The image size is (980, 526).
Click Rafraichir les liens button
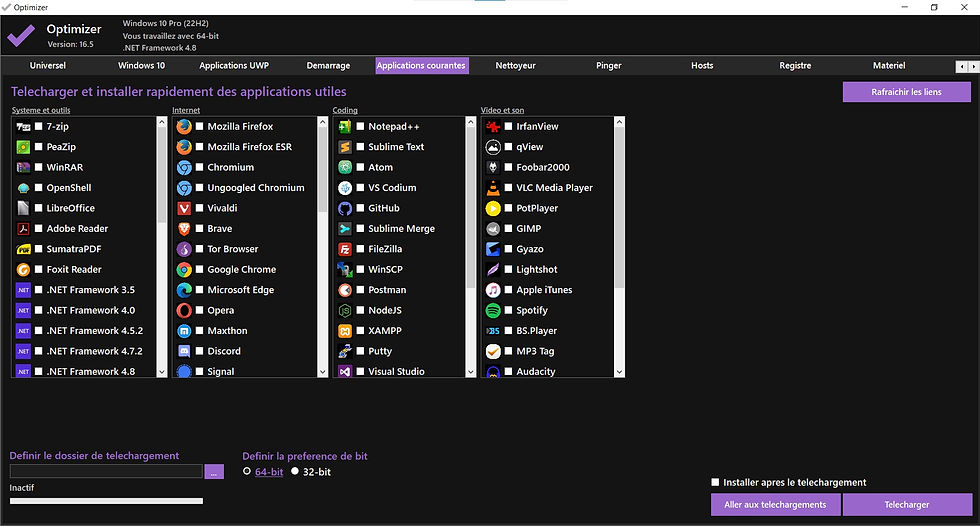click(906, 92)
